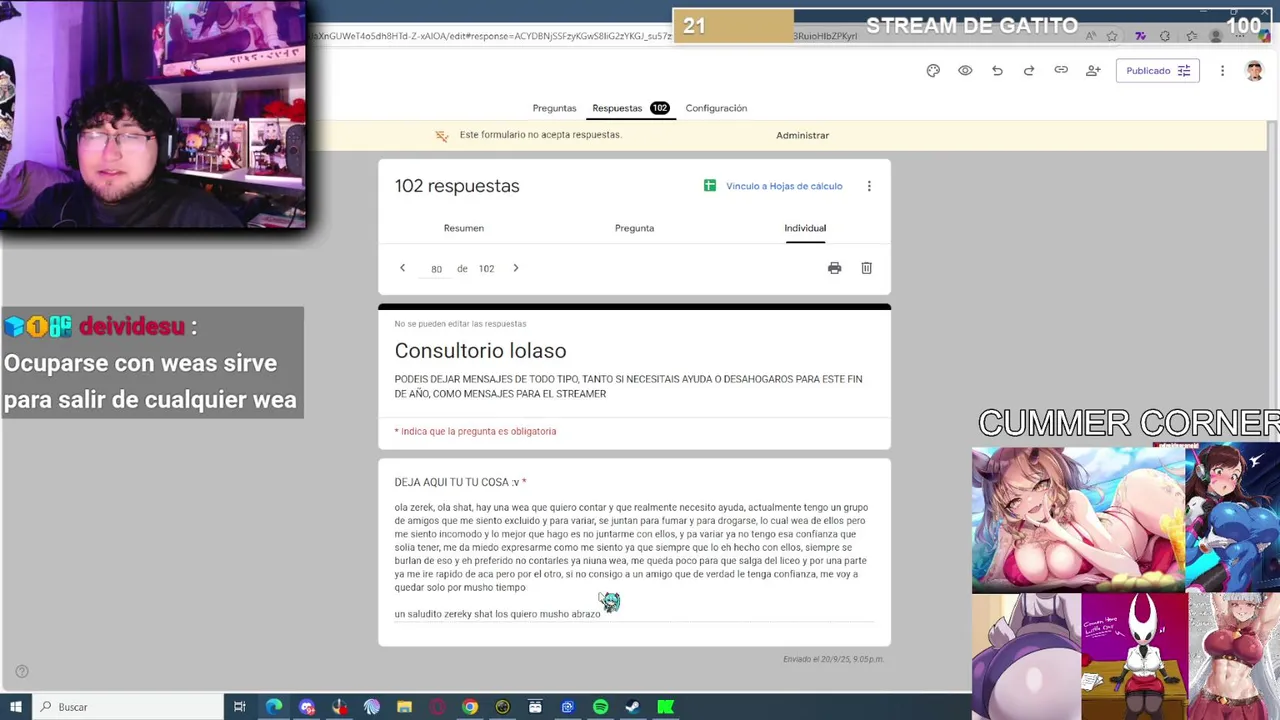
Task: Click the '102 respuestas' heading
Action: point(457,186)
